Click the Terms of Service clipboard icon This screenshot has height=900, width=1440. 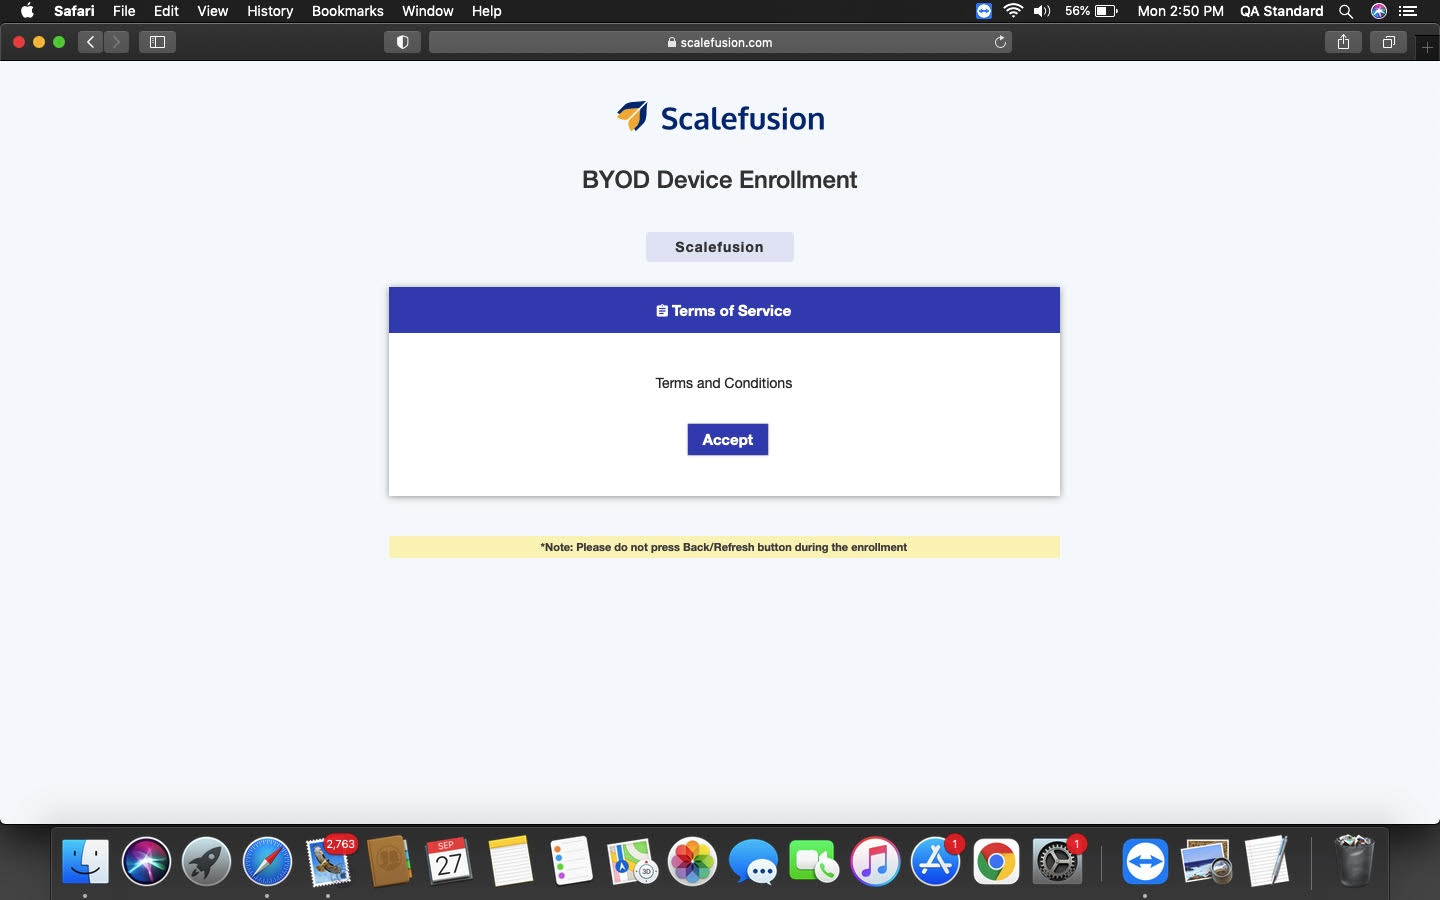[x=662, y=311]
